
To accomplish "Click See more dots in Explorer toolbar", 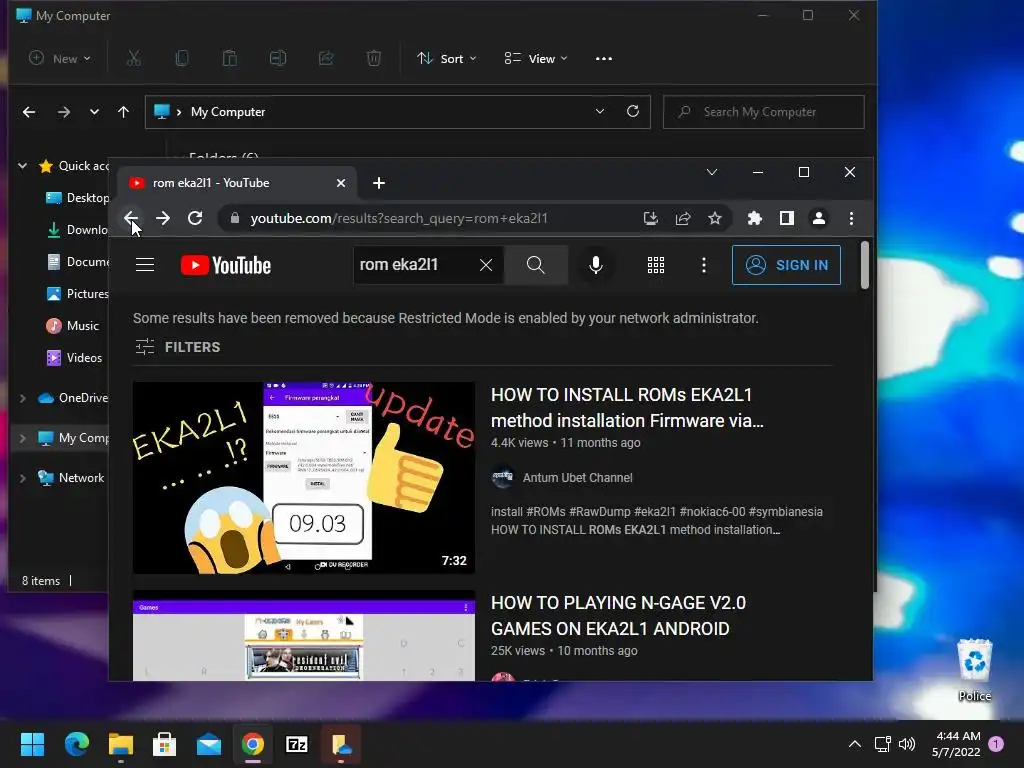I will (604, 59).
